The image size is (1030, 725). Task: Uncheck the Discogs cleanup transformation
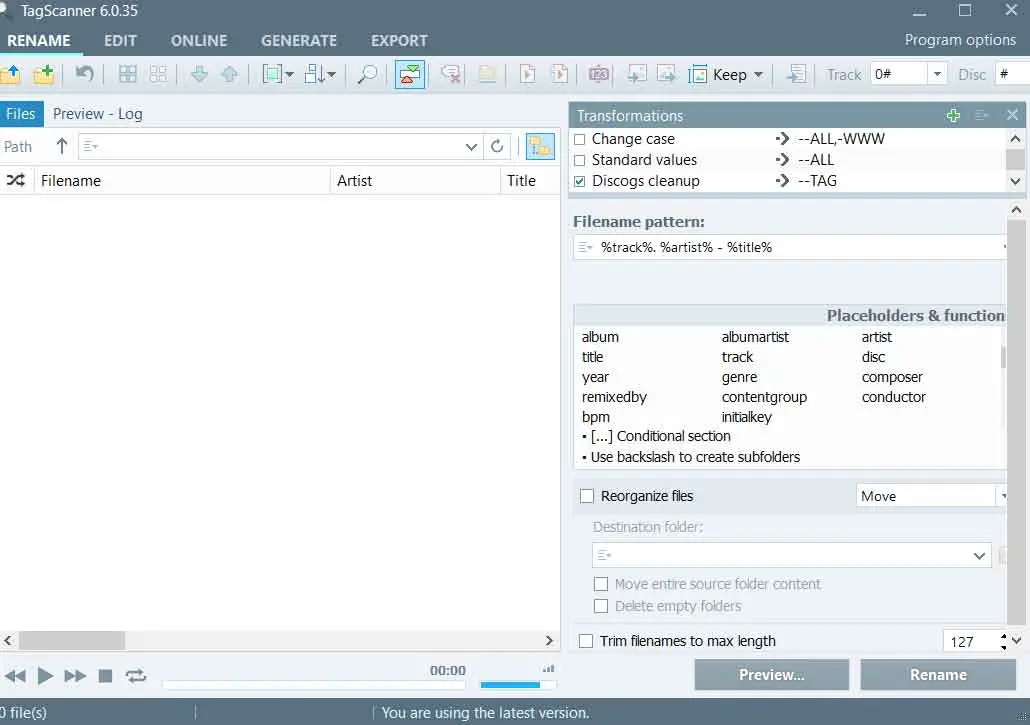tap(579, 181)
